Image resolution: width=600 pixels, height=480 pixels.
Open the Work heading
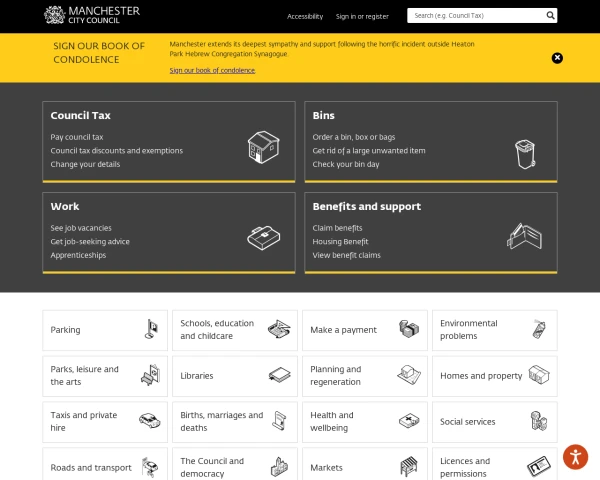click(65, 207)
